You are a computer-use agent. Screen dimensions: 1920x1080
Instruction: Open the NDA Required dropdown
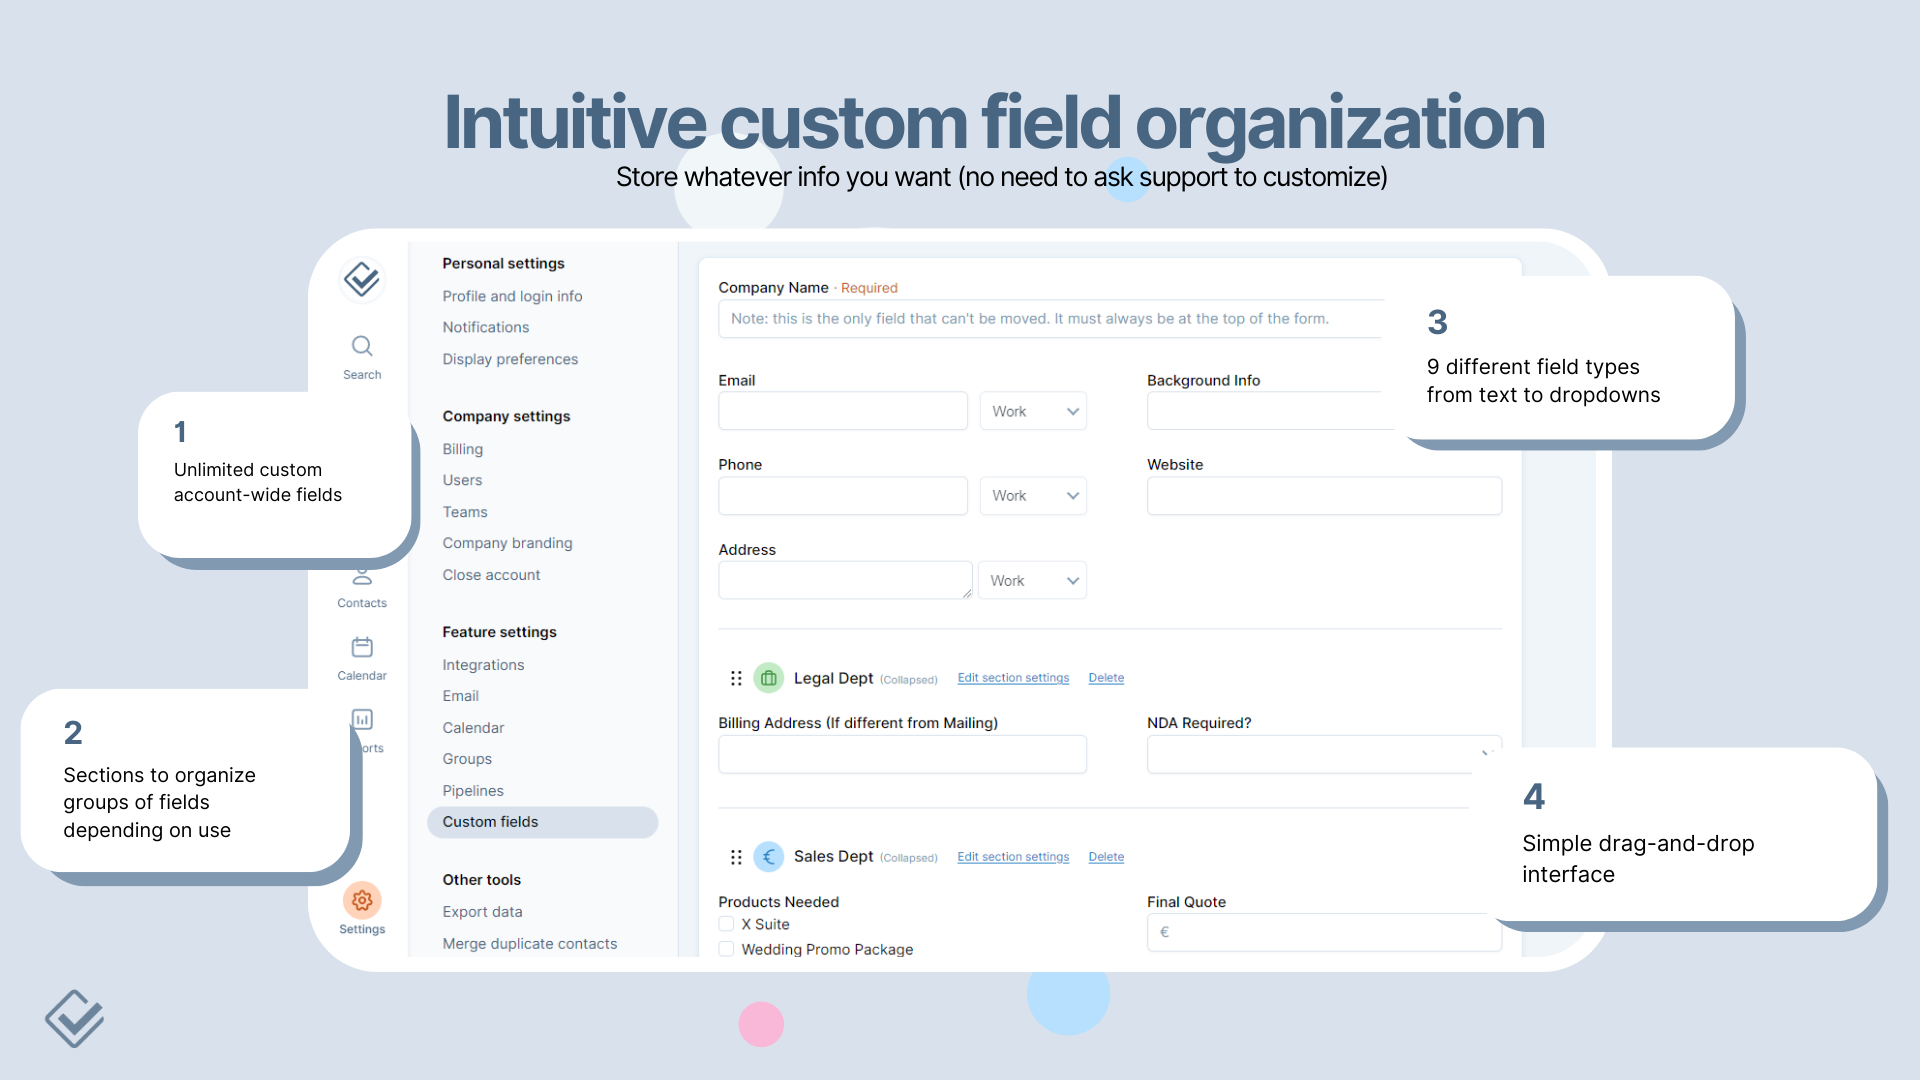pyautogui.click(x=1323, y=754)
